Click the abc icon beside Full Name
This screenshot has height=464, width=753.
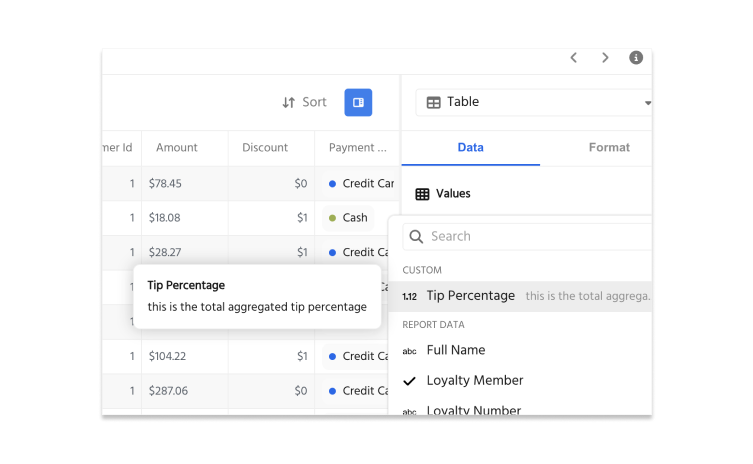tap(410, 351)
